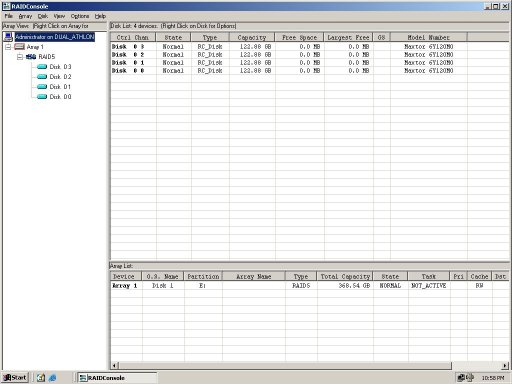Click the Disk 0:3 drive icon
The image size is (512, 384).
pyautogui.click(x=42, y=67)
